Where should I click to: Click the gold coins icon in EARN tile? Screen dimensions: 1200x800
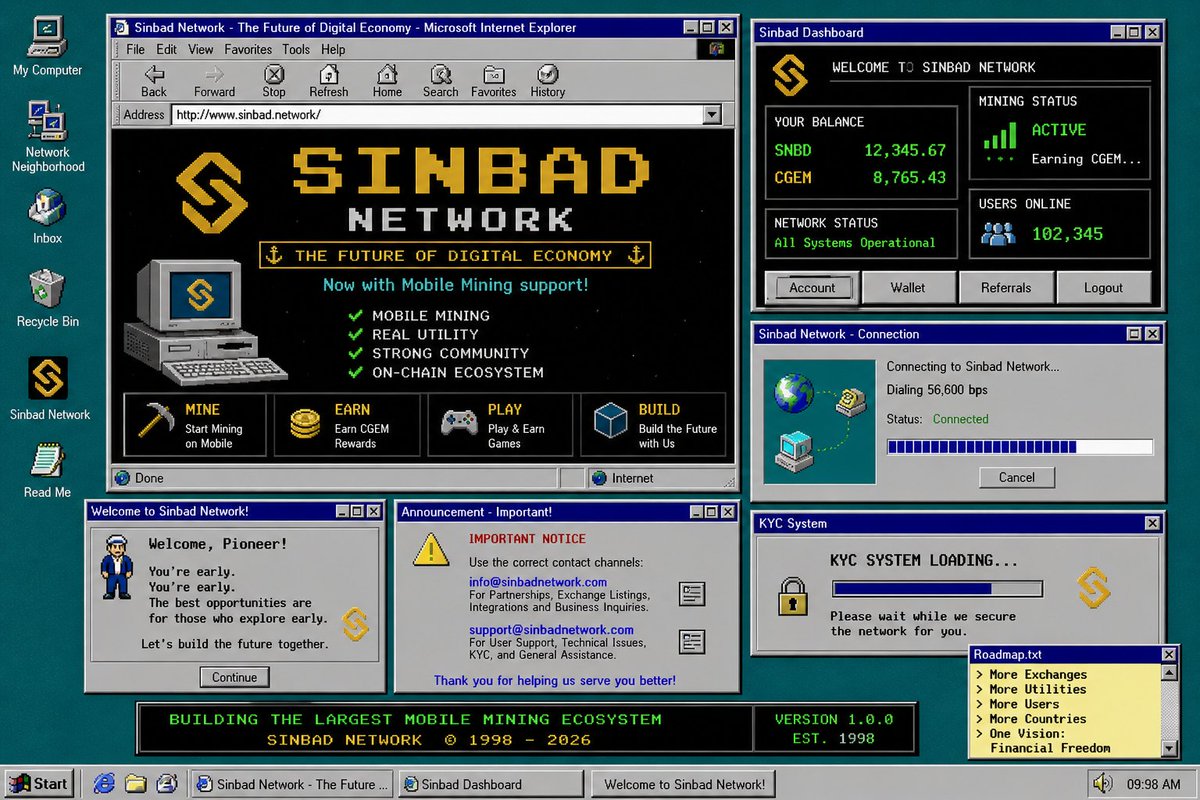click(x=305, y=423)
